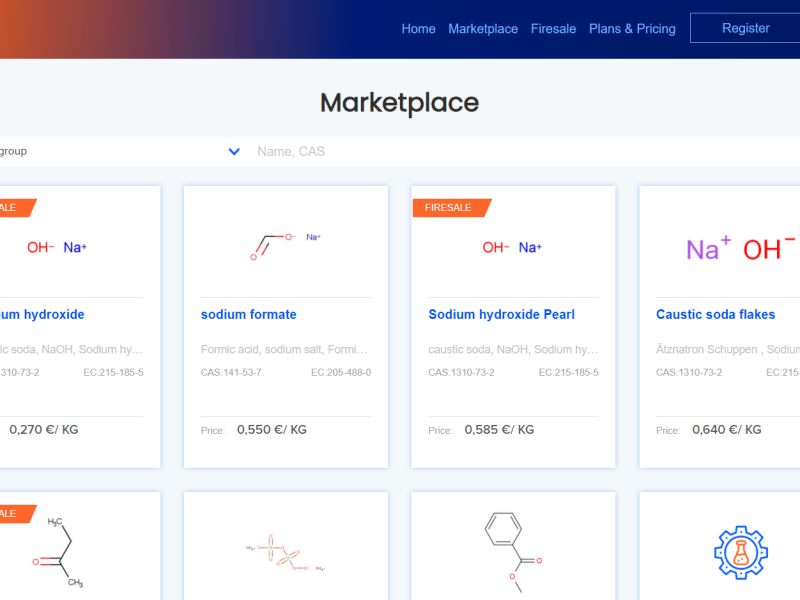Screen dimensions: 800x600
Task: Click EC:215-185-5 on Sodium hydroxide Pearl card
Action: click(568, 372)
